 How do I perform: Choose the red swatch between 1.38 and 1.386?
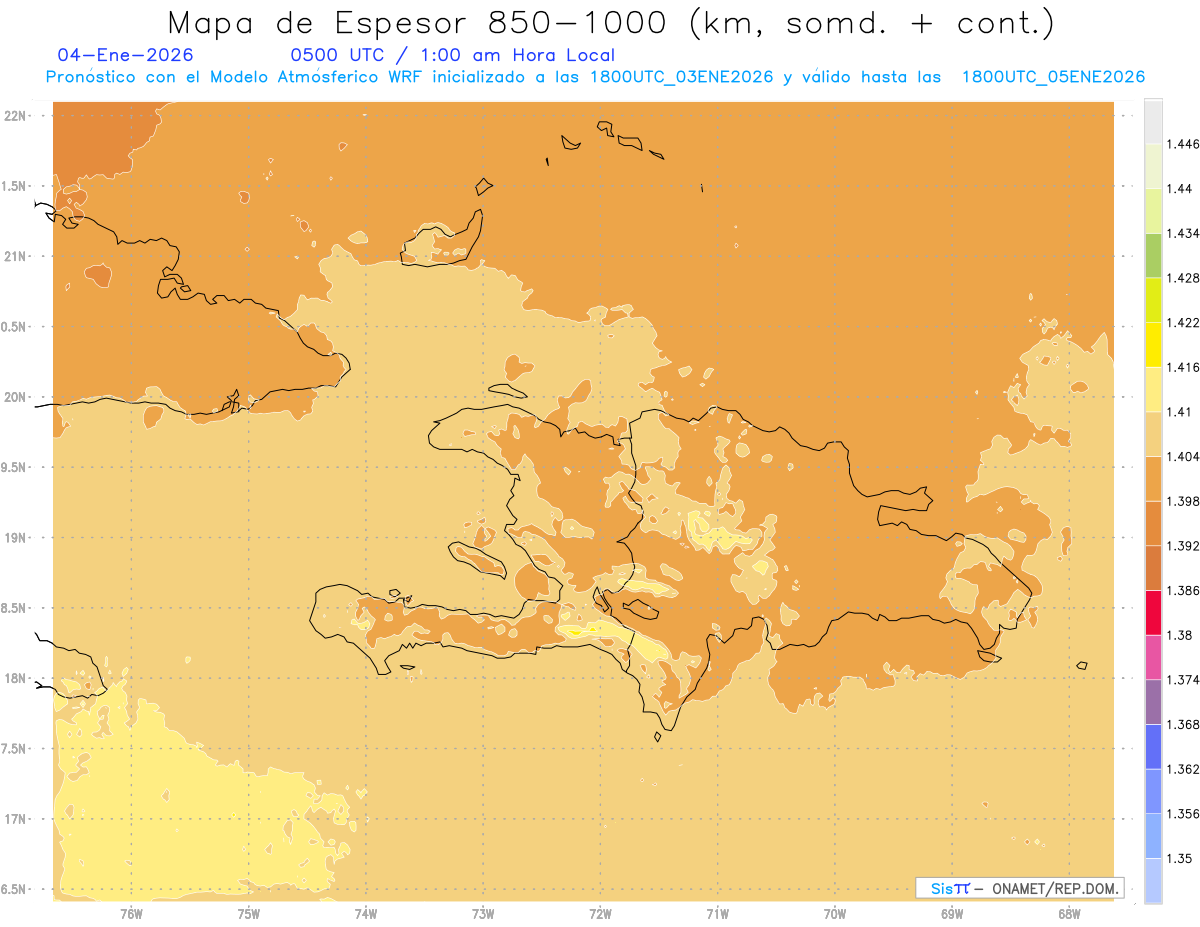point(1153,612)
